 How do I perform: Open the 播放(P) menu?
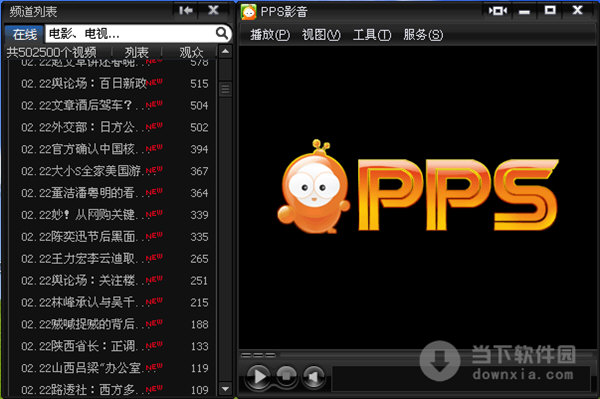(x=270, y=35)
